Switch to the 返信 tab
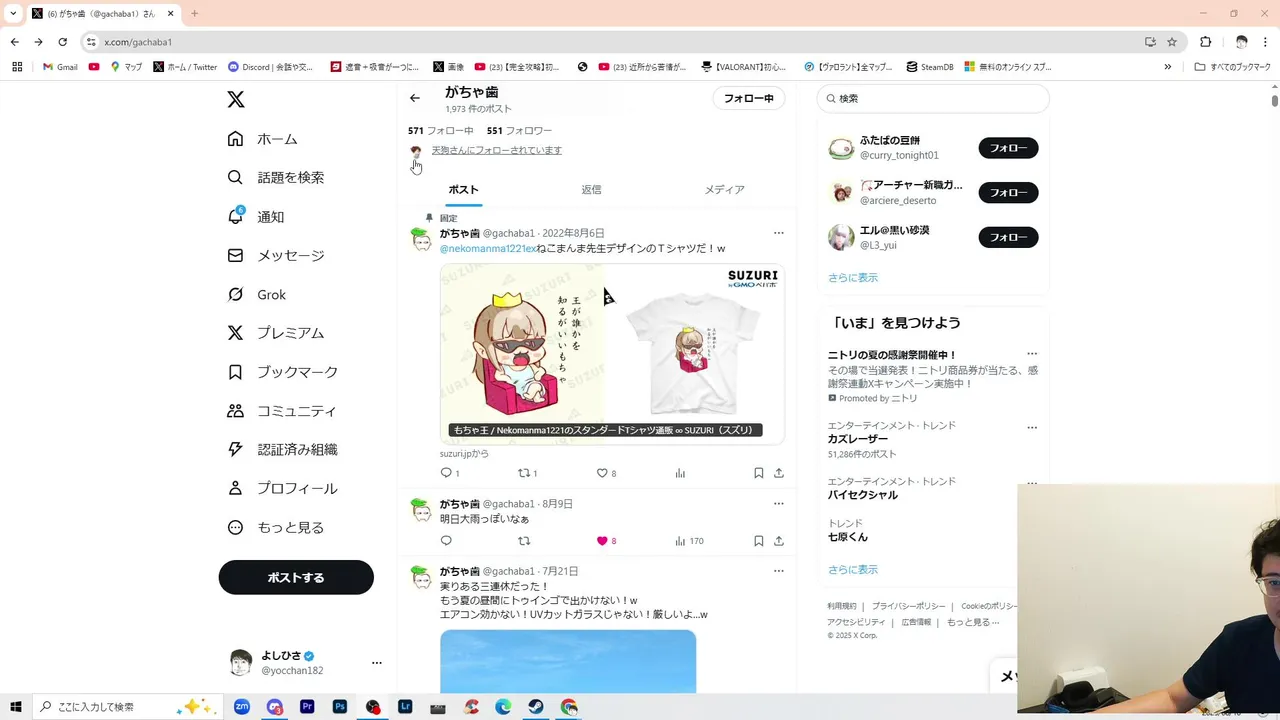 tap(591, 190)
